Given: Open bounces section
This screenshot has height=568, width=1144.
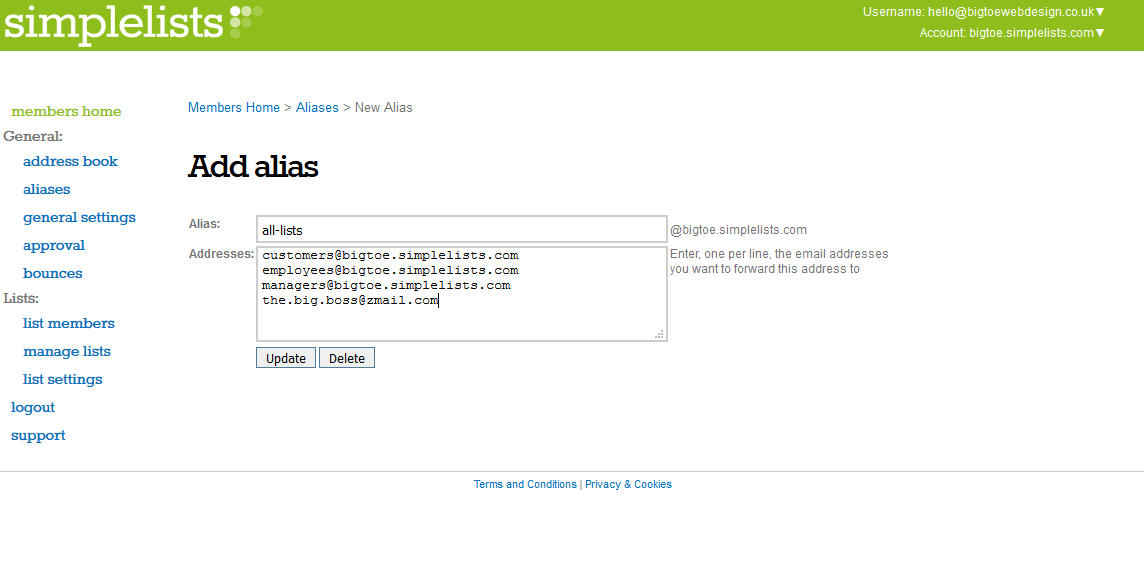Looking at the screenshot, I should tap(53, 273).
